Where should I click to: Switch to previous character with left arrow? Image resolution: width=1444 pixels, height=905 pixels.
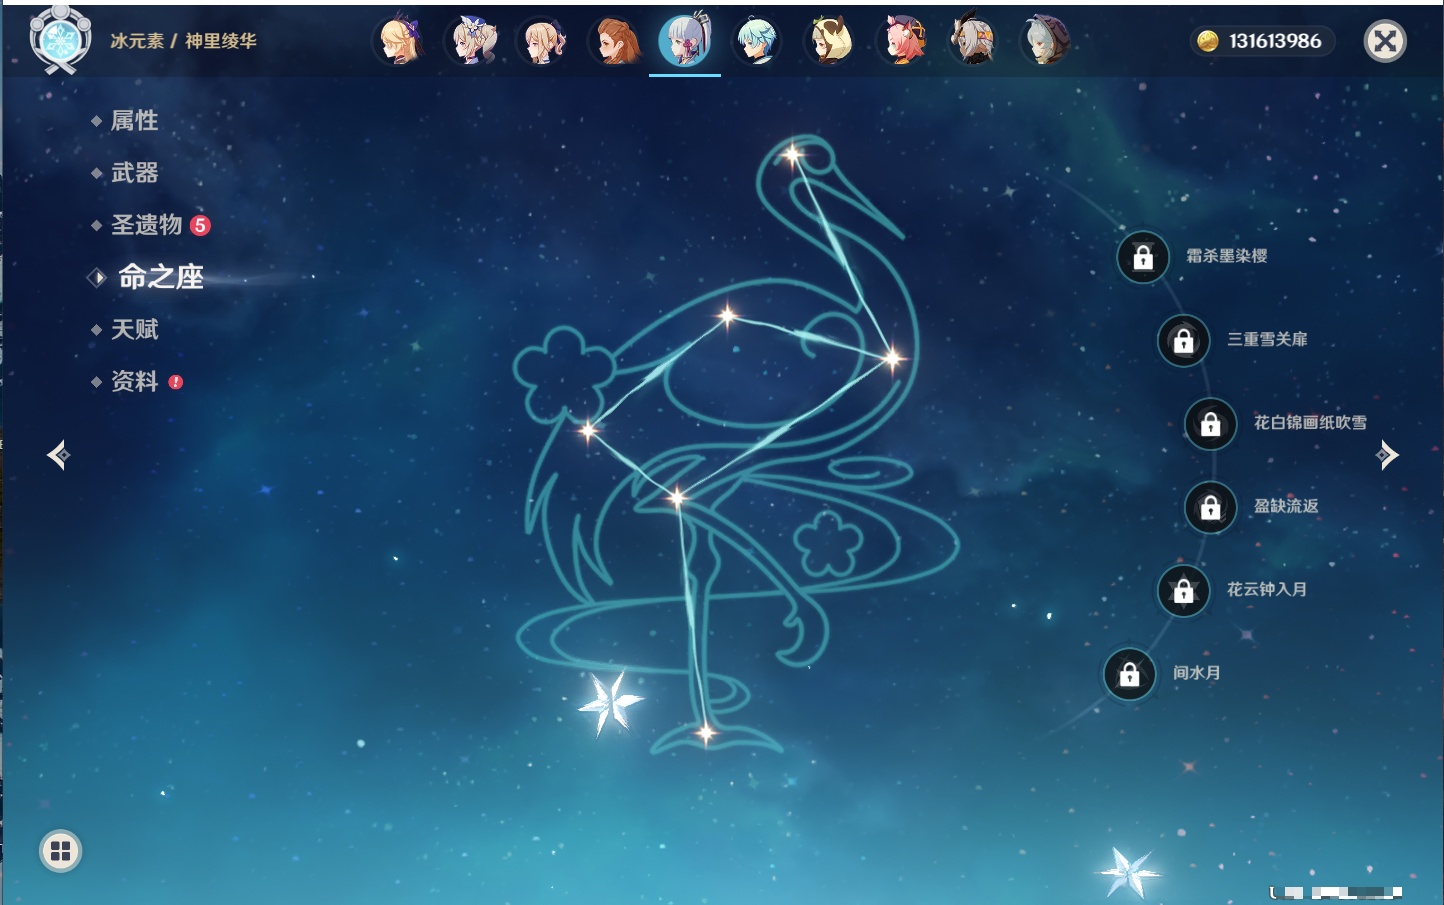click(x=58, y=455)
